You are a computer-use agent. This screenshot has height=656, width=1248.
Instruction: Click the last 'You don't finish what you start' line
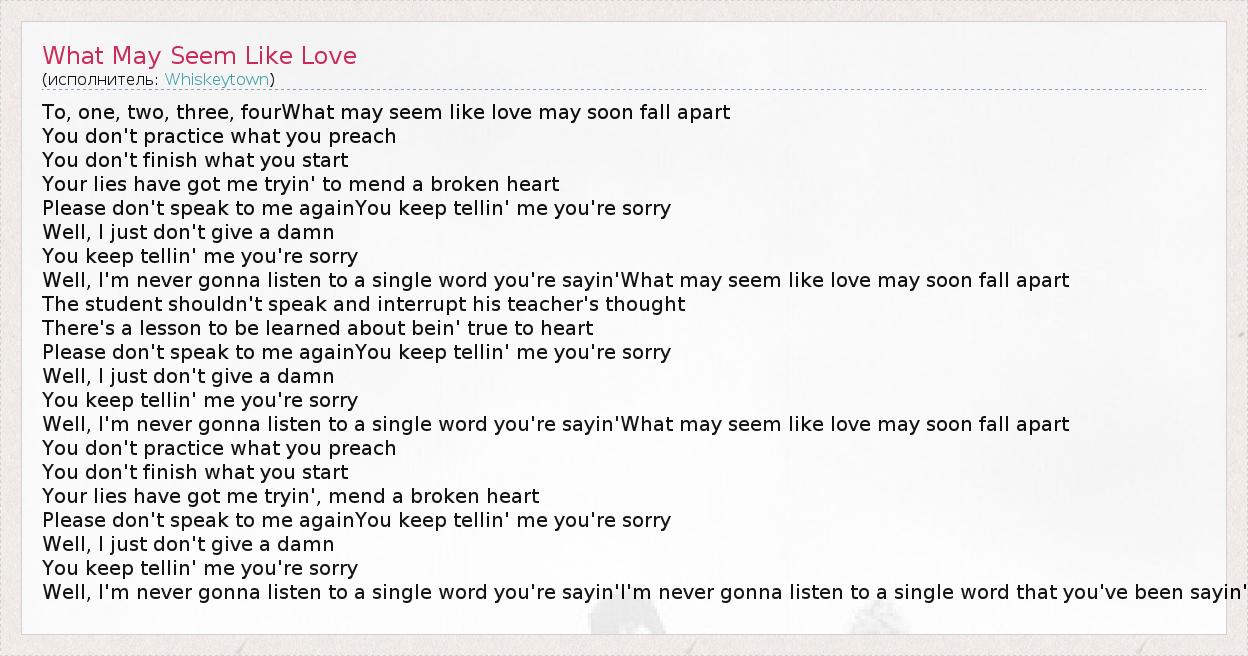click(x=195, y=472)
